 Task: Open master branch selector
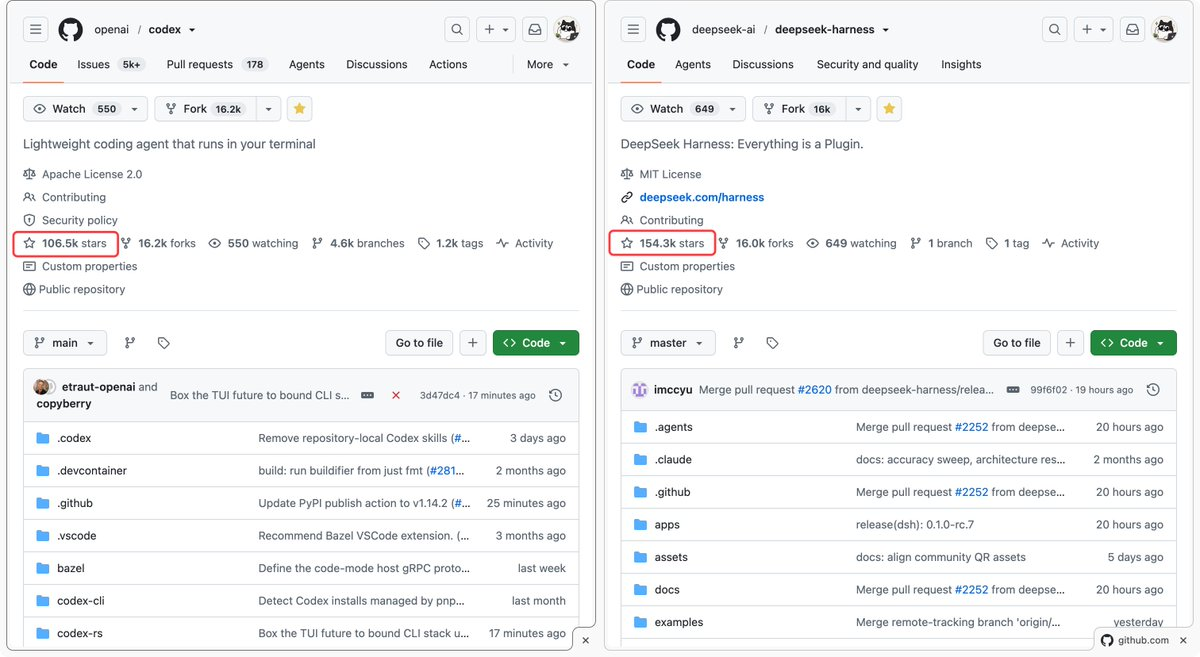pyautogui.click(x=668, y=343)
